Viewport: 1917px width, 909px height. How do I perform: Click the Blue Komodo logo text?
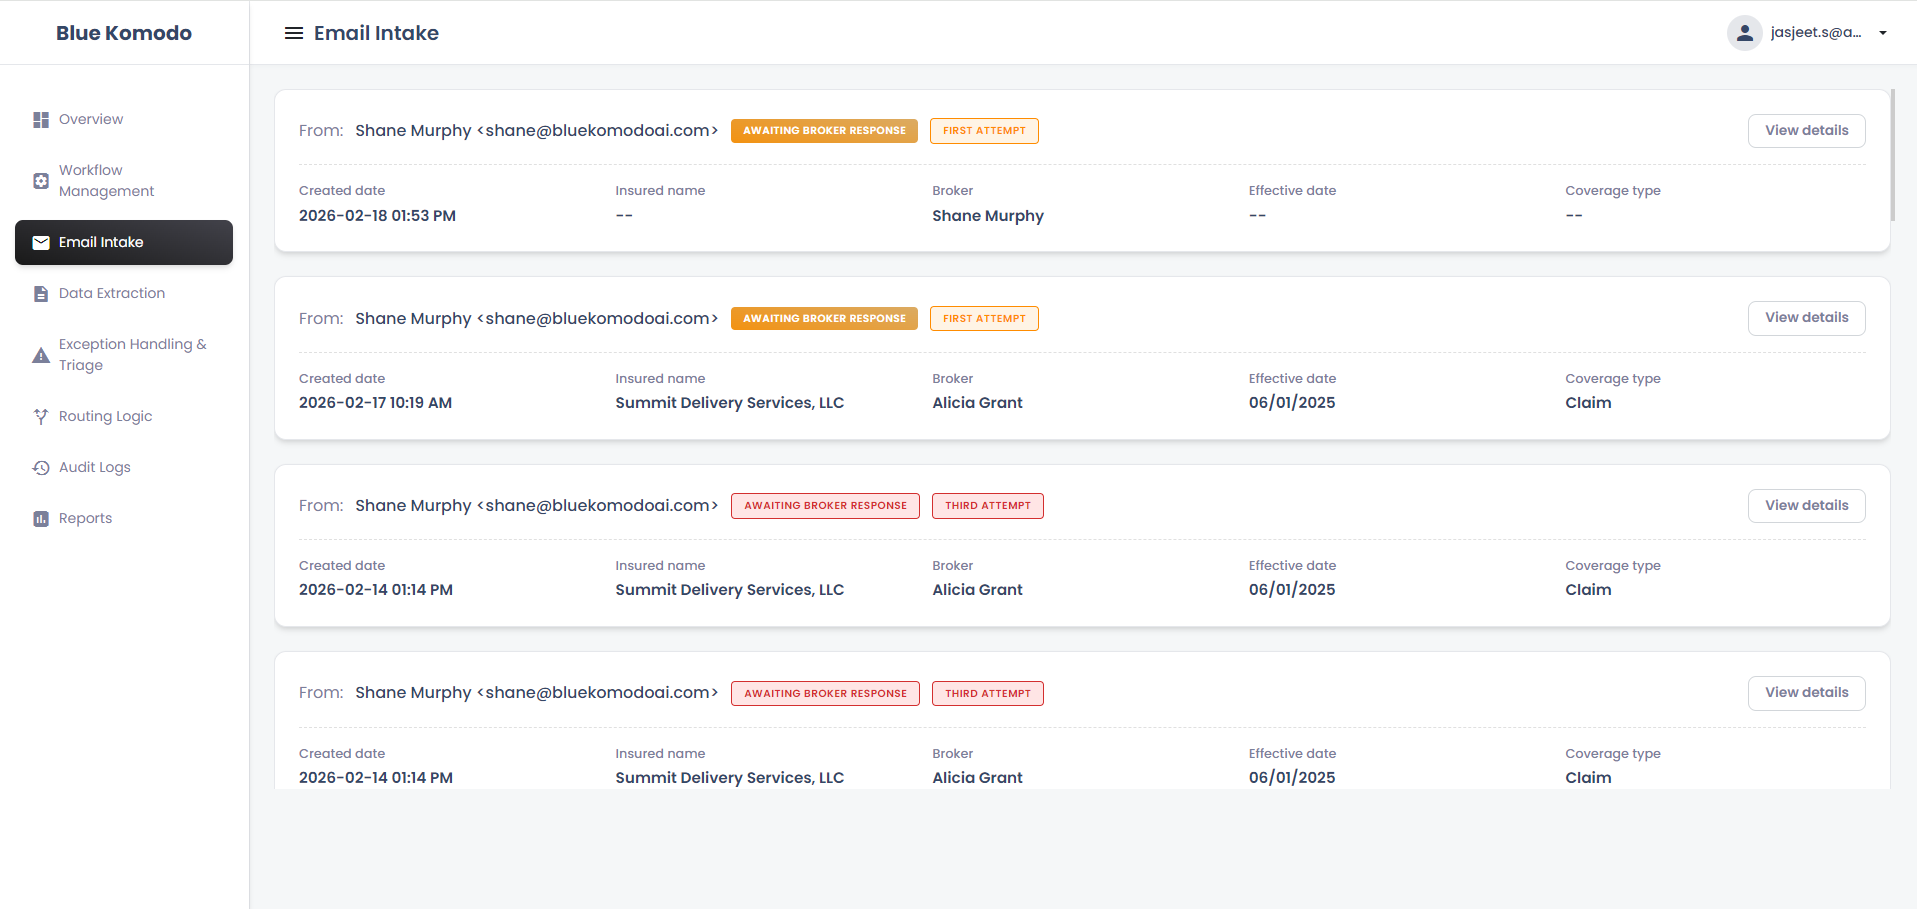pos(124,33)
